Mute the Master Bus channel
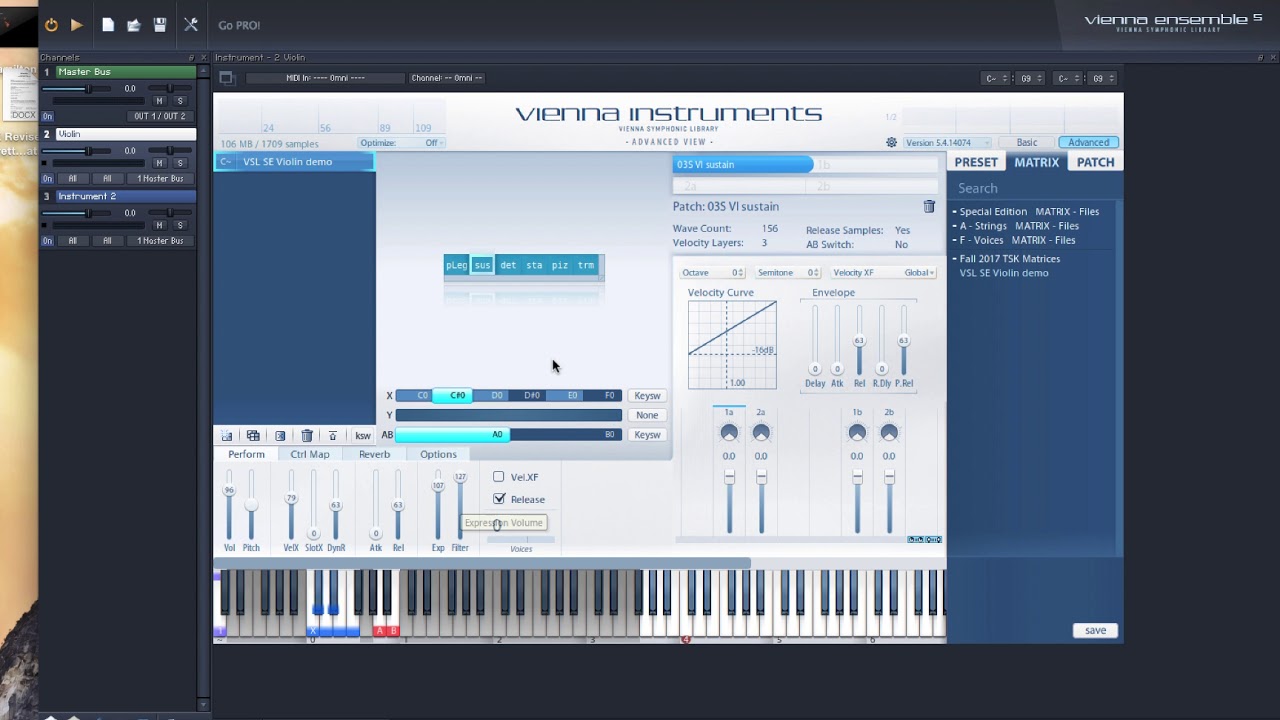The width and height of the screenshot is (1280, 720). pos(159,101)
